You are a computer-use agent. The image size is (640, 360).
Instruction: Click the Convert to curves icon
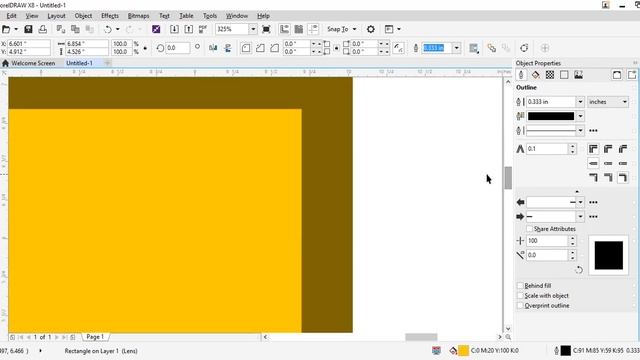coord(524,48)
